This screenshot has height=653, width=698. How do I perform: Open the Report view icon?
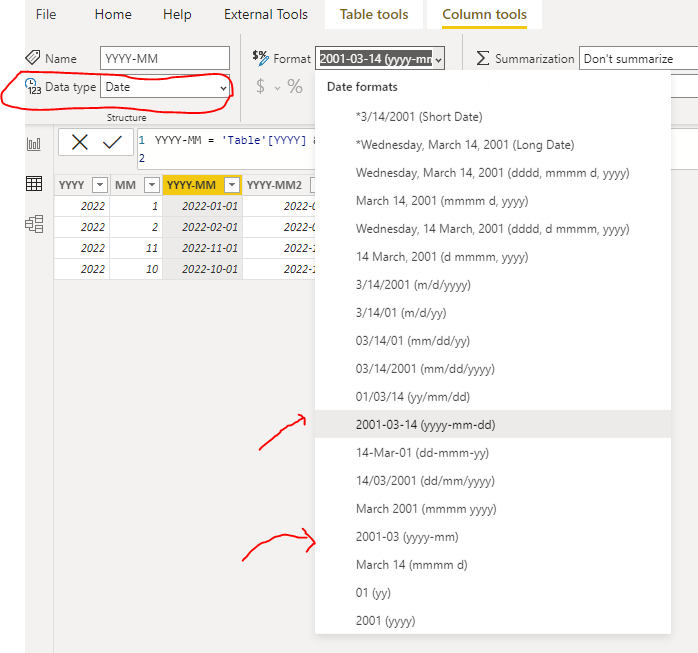34,144
